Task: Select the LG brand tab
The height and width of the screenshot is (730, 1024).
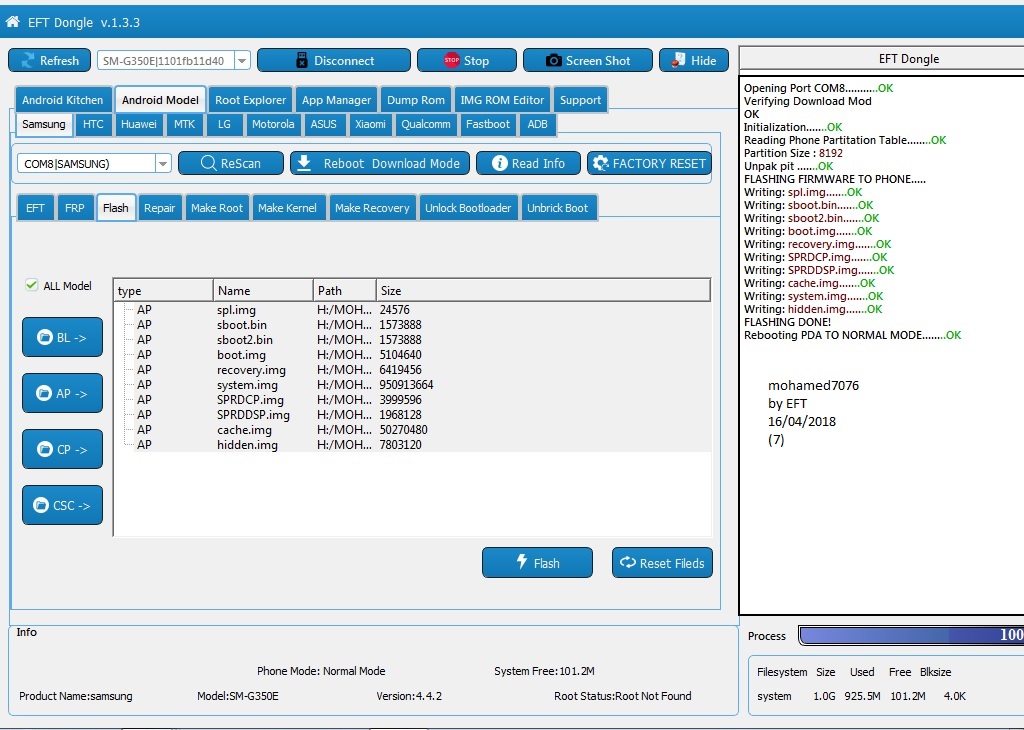Action: click(x=224, y=124)
